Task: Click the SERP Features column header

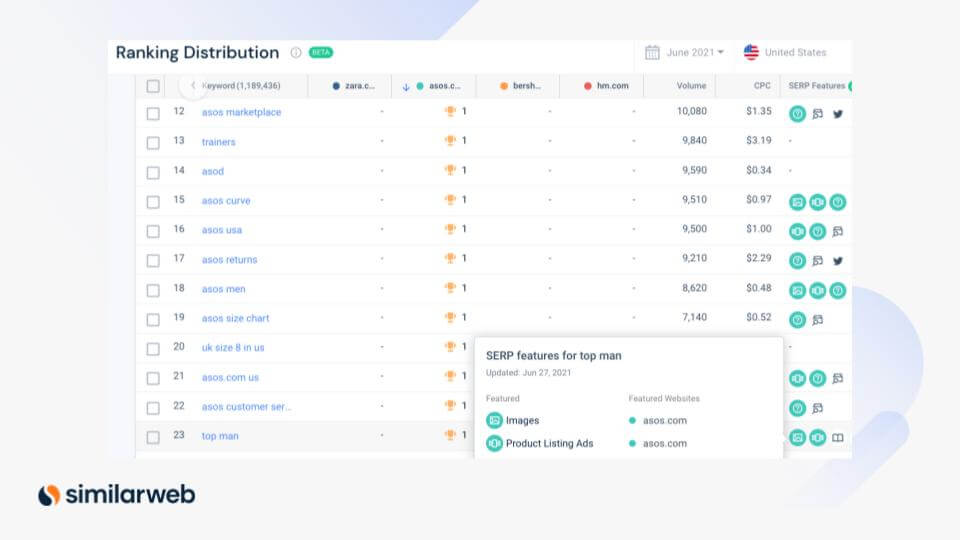Action: point(817,86)
